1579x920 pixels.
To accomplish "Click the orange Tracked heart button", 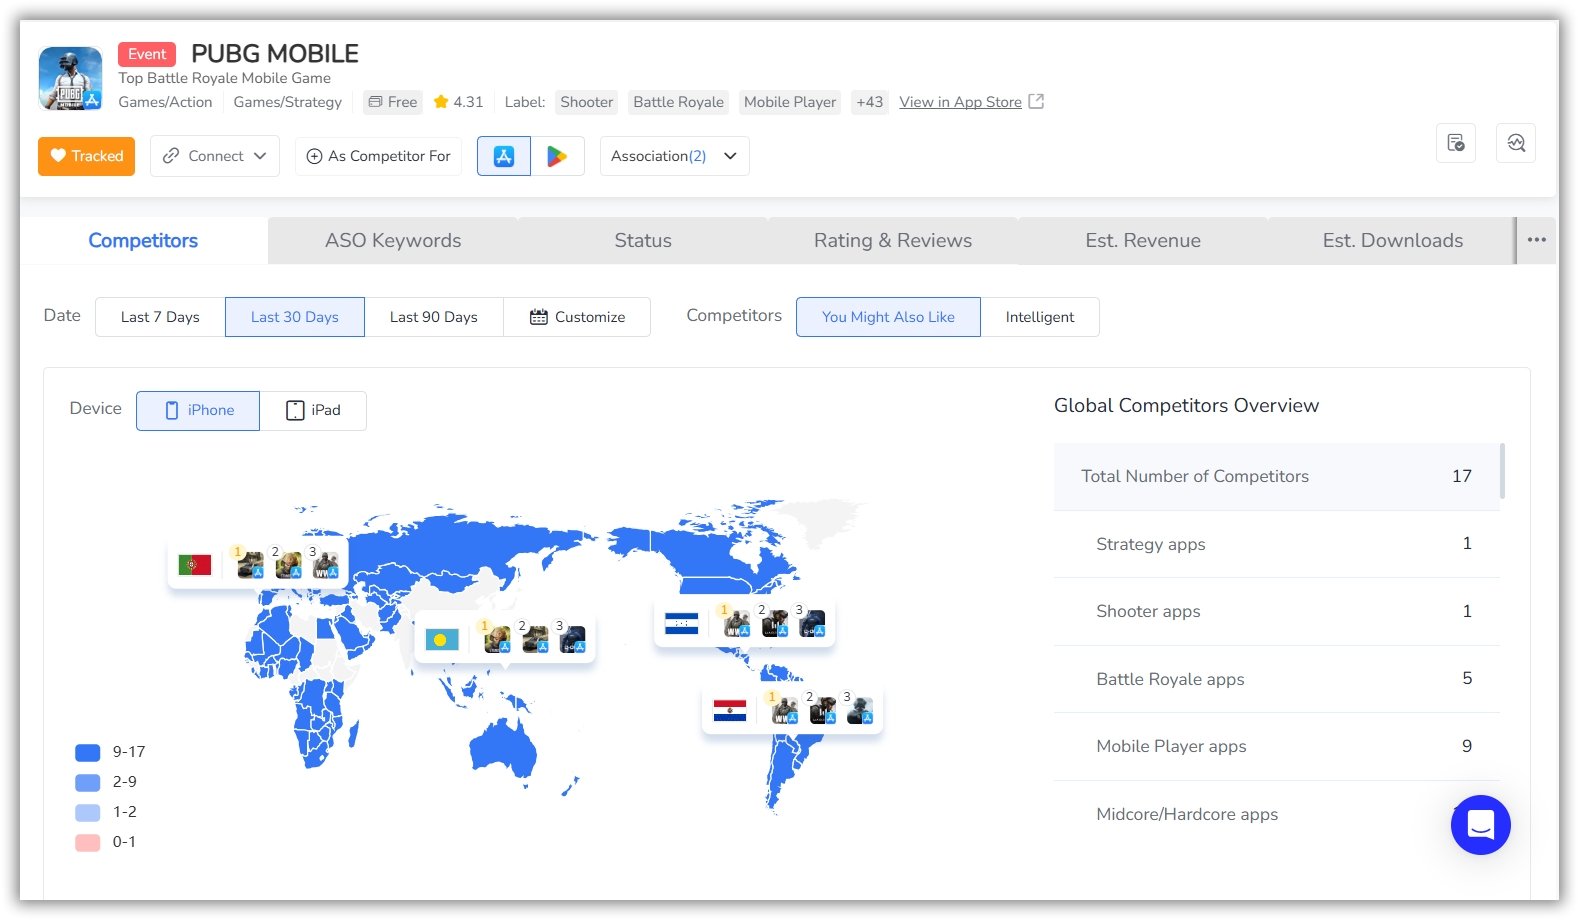I will pos(87,156).
